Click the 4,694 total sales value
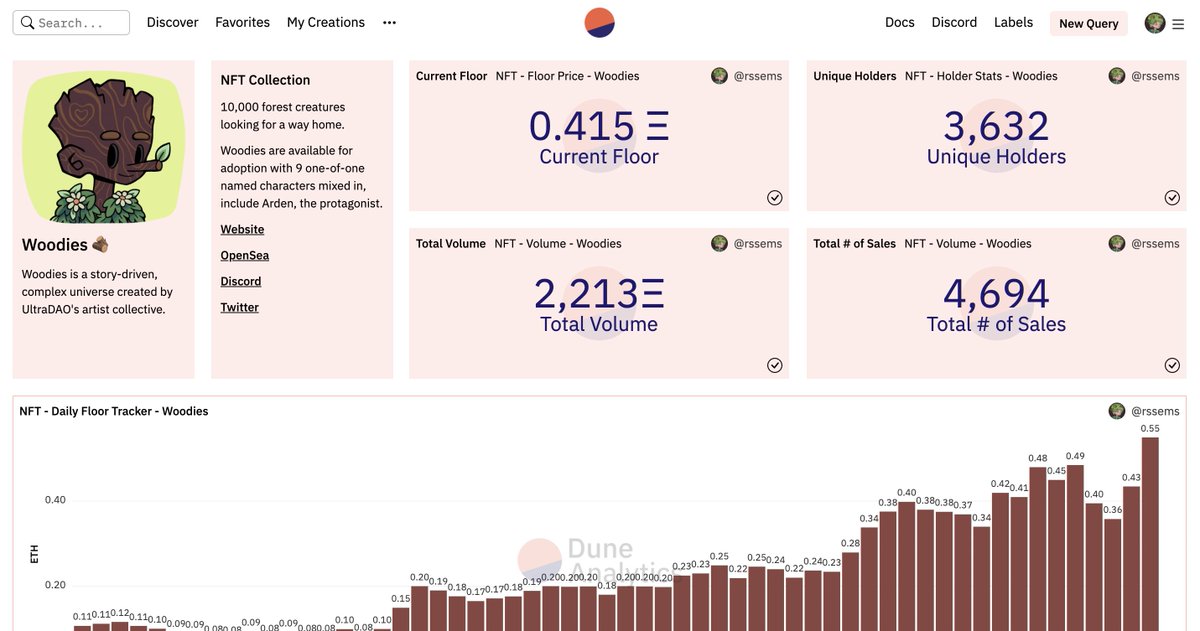The width and height of the screenshot is (1200, 631). pyautogui.click(x=997, y=294)
